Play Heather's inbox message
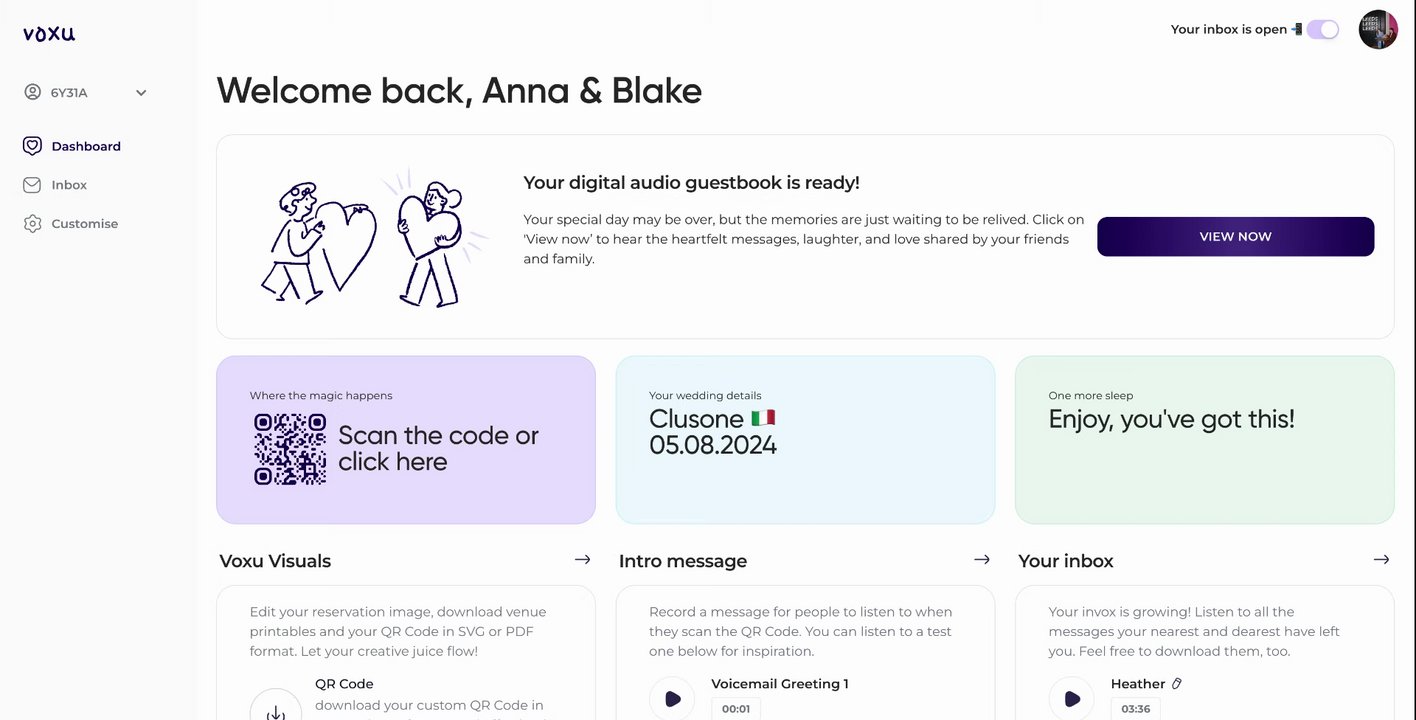 [1073, 700]
